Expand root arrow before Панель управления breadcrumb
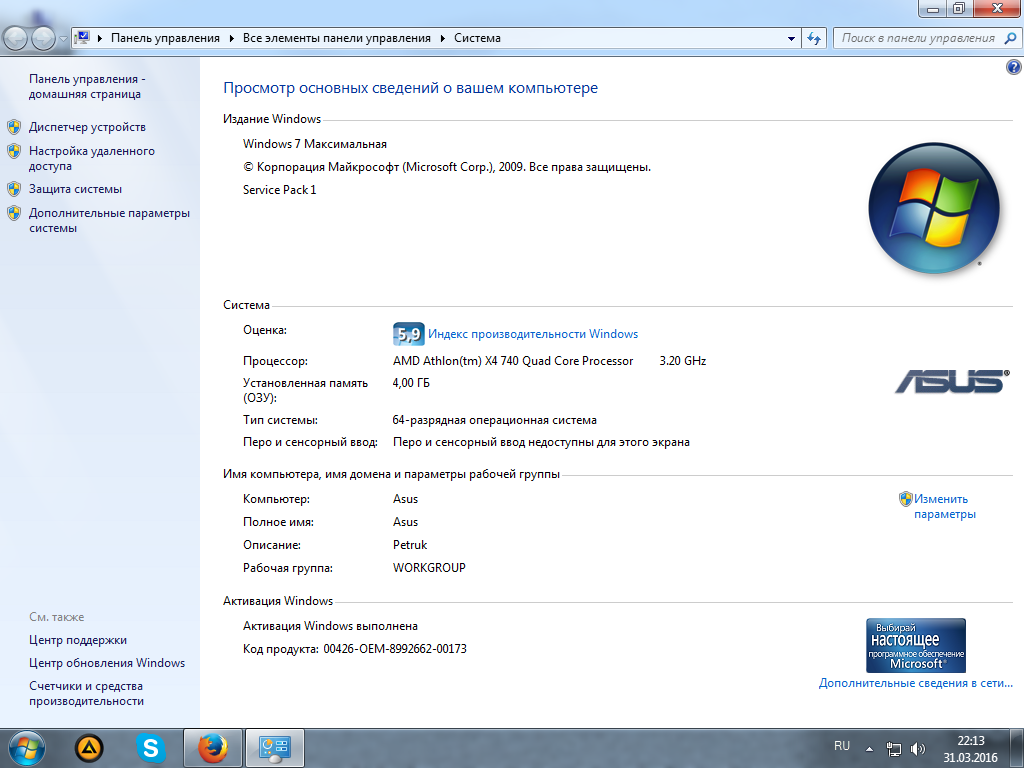The height and width of the screenshot is (768, 1024). 100,39
